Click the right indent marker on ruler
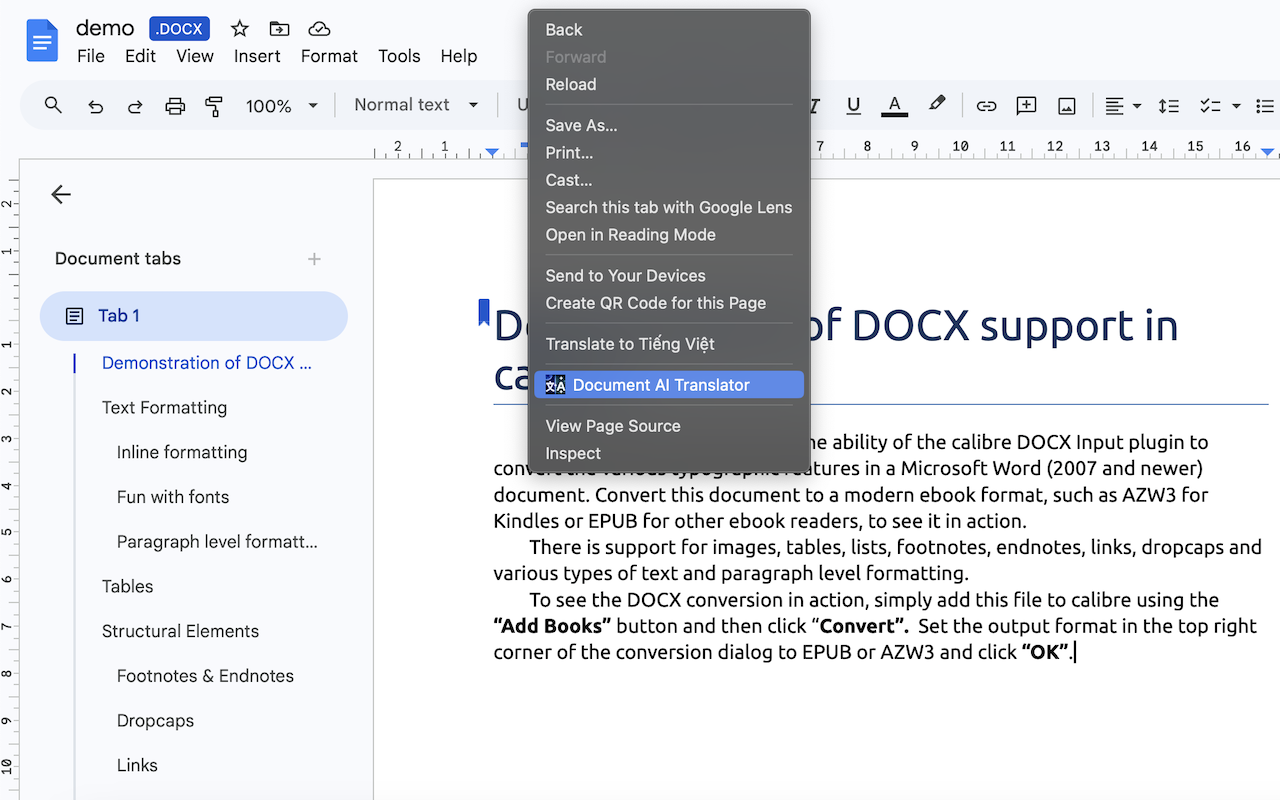 click(x=1268, y=152)
